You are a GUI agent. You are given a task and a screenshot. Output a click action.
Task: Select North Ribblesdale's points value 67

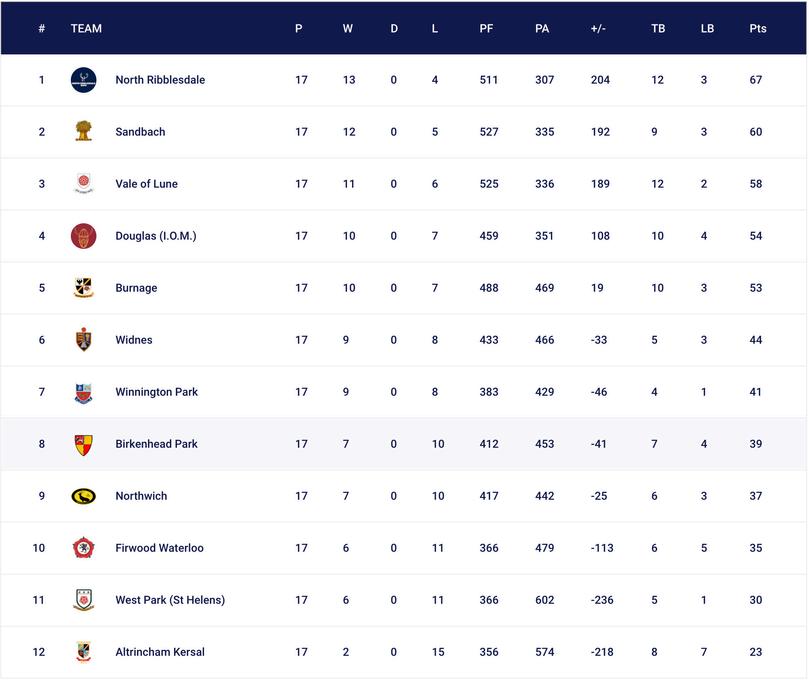756,80
